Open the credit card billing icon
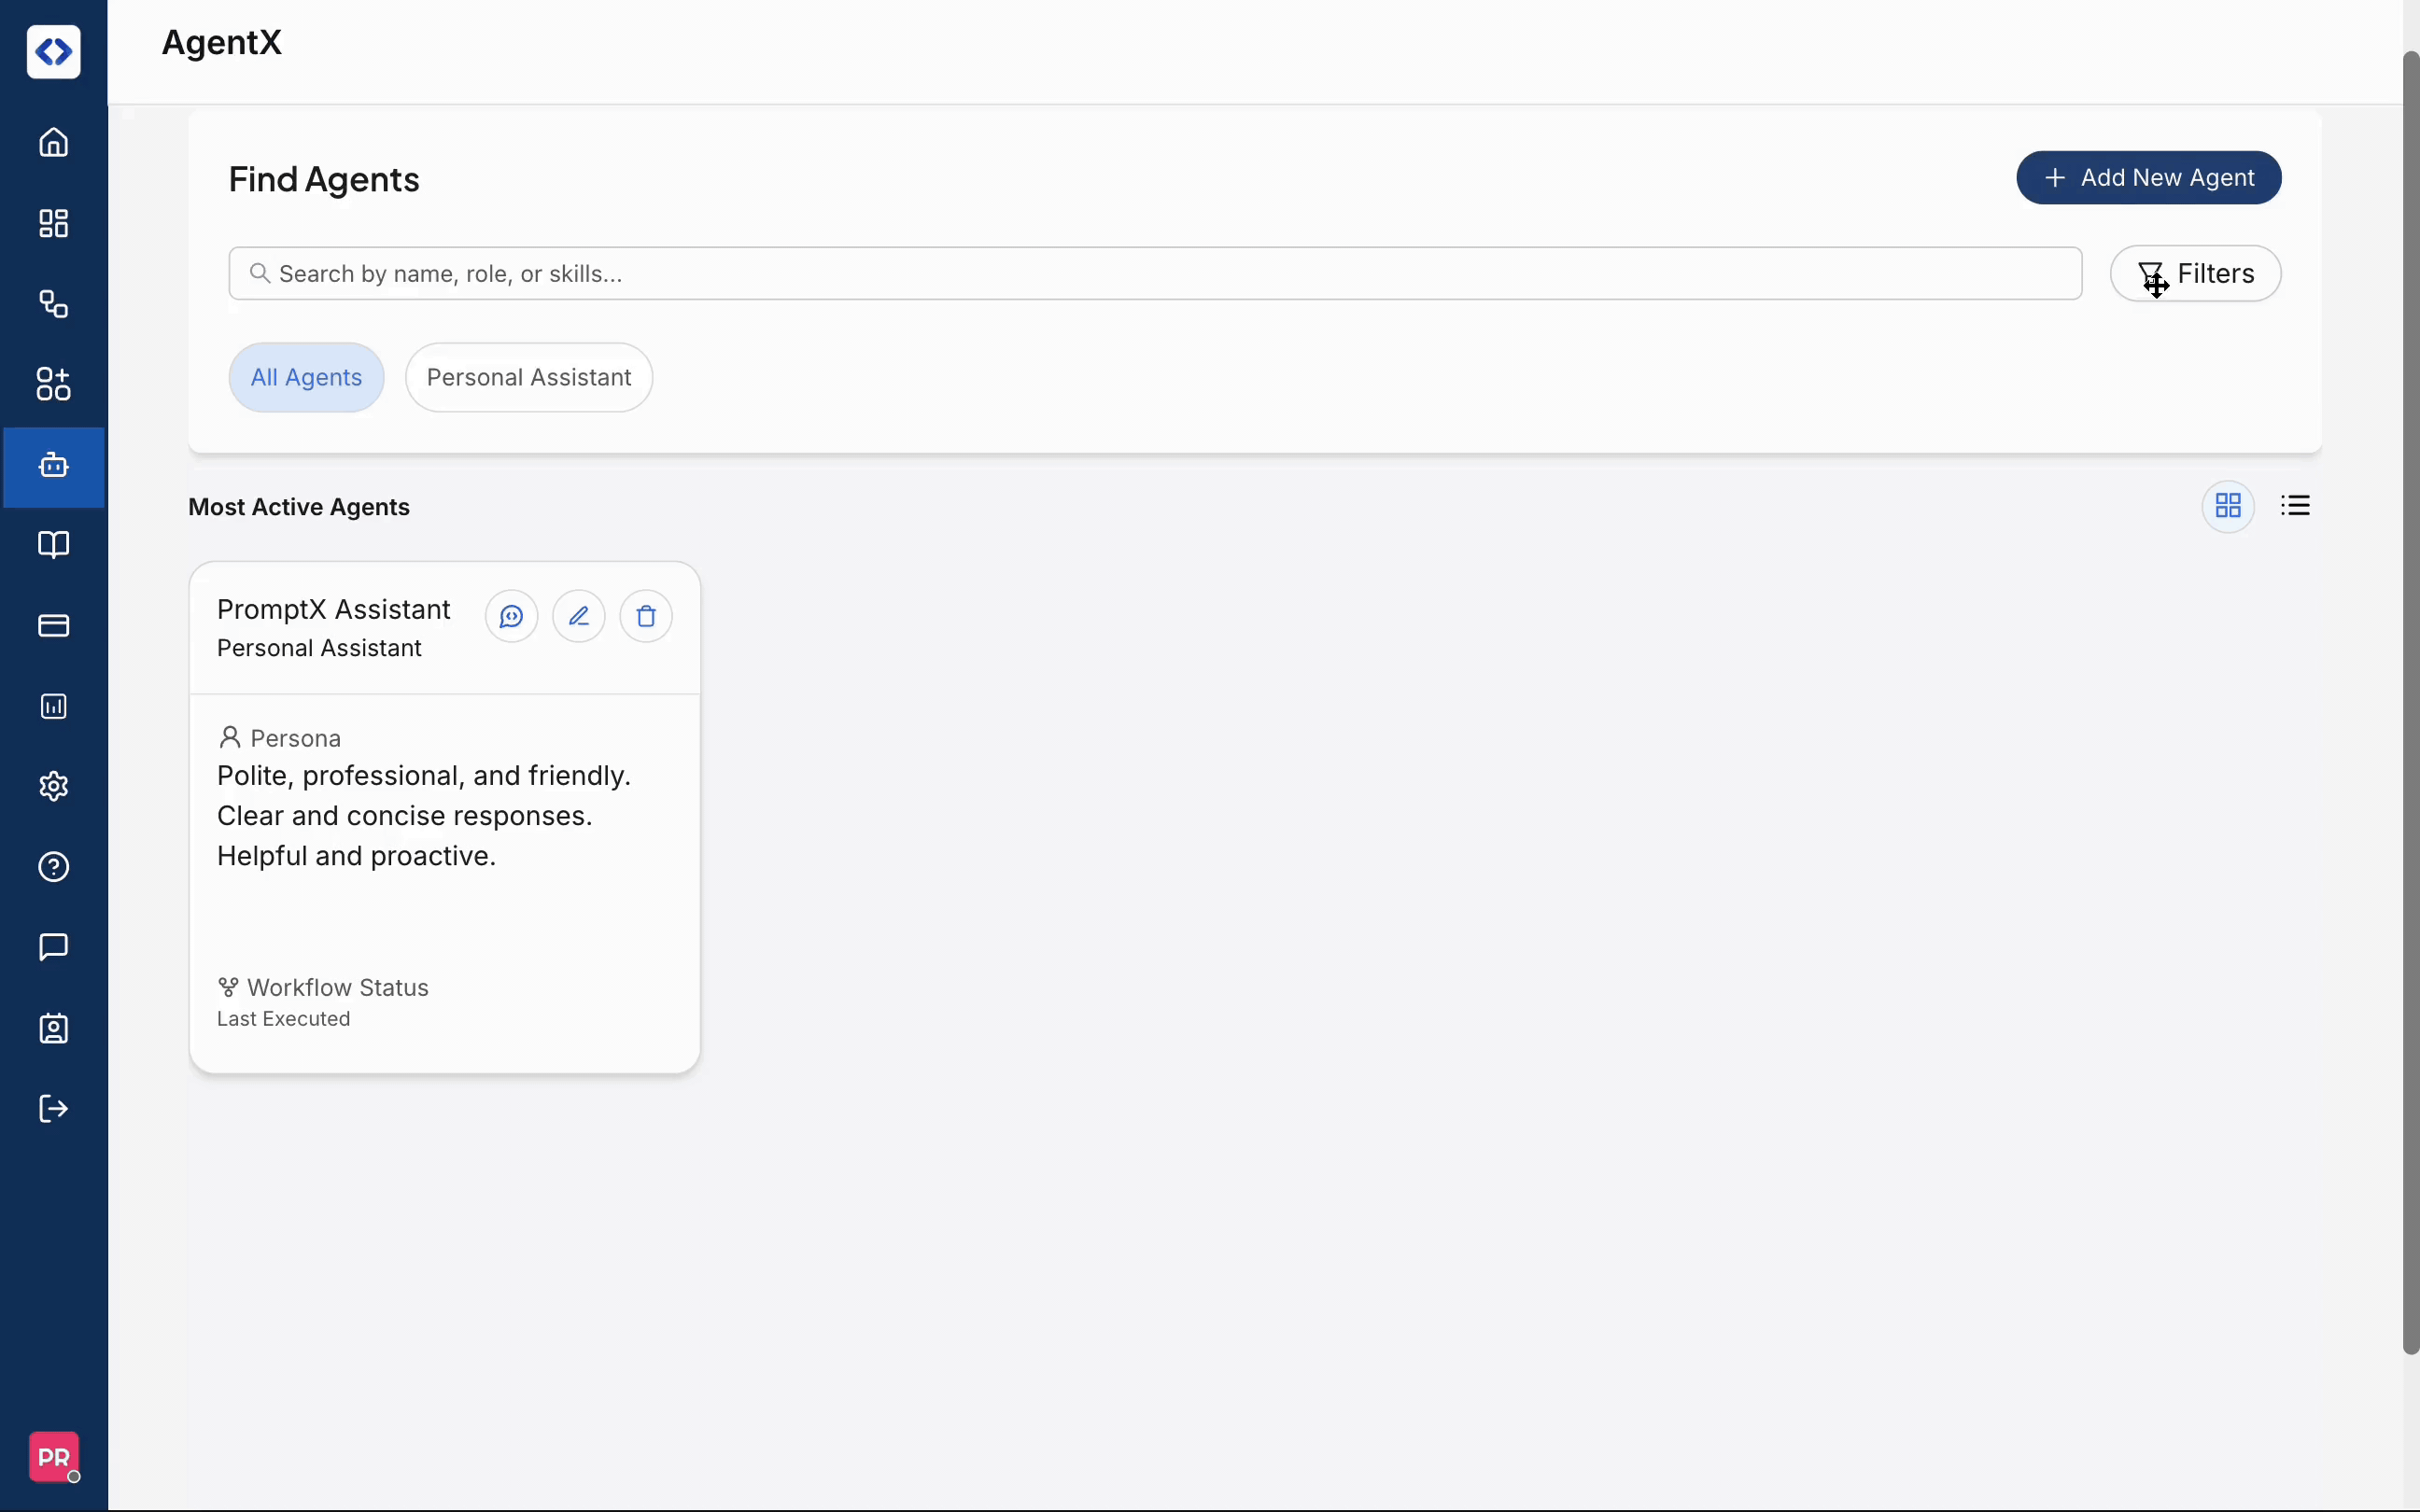The image size is (2420, 1512). 53,626
